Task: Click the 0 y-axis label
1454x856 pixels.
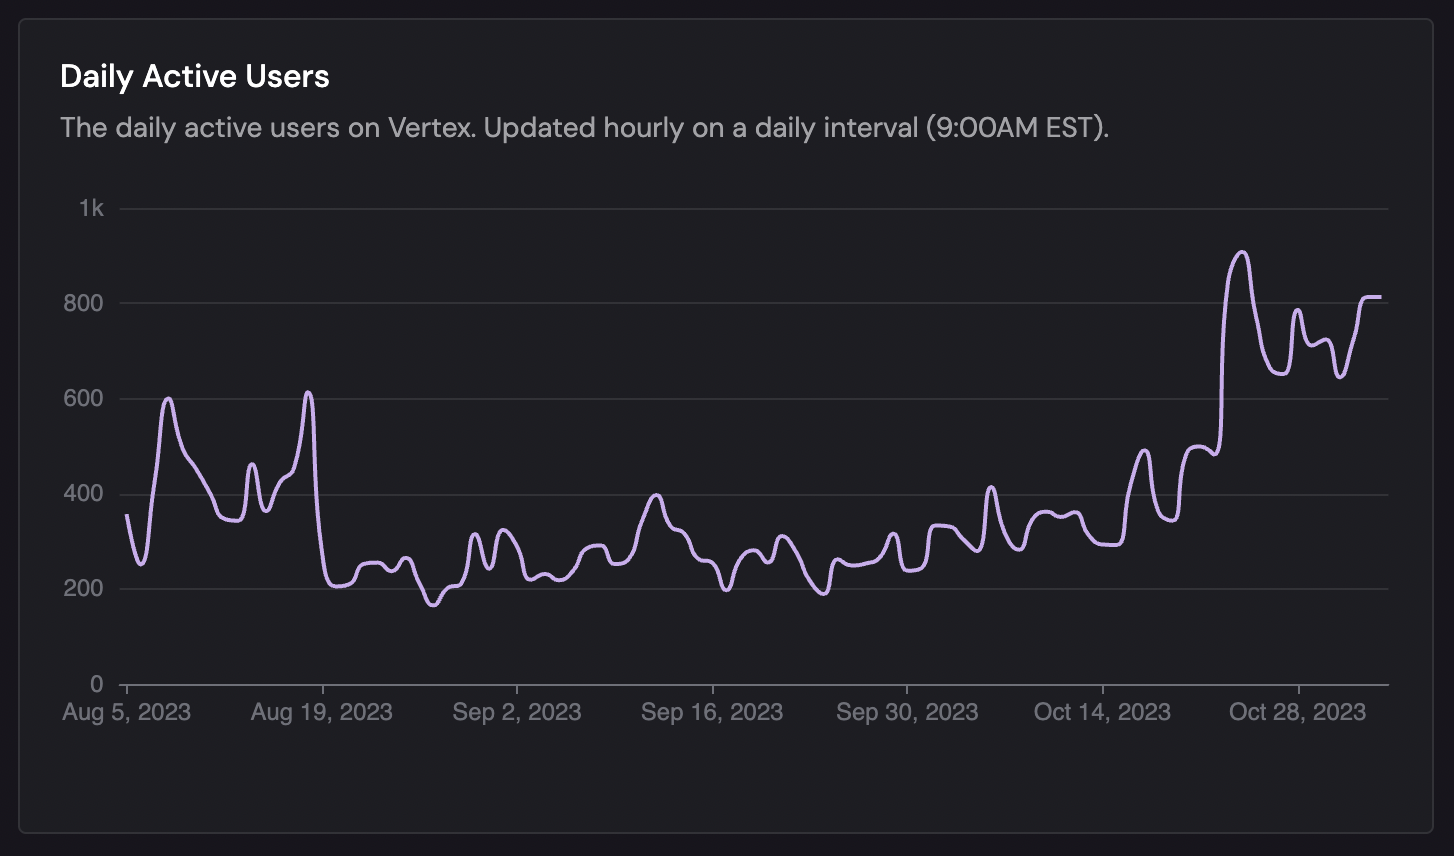Action: click(96, 684)
